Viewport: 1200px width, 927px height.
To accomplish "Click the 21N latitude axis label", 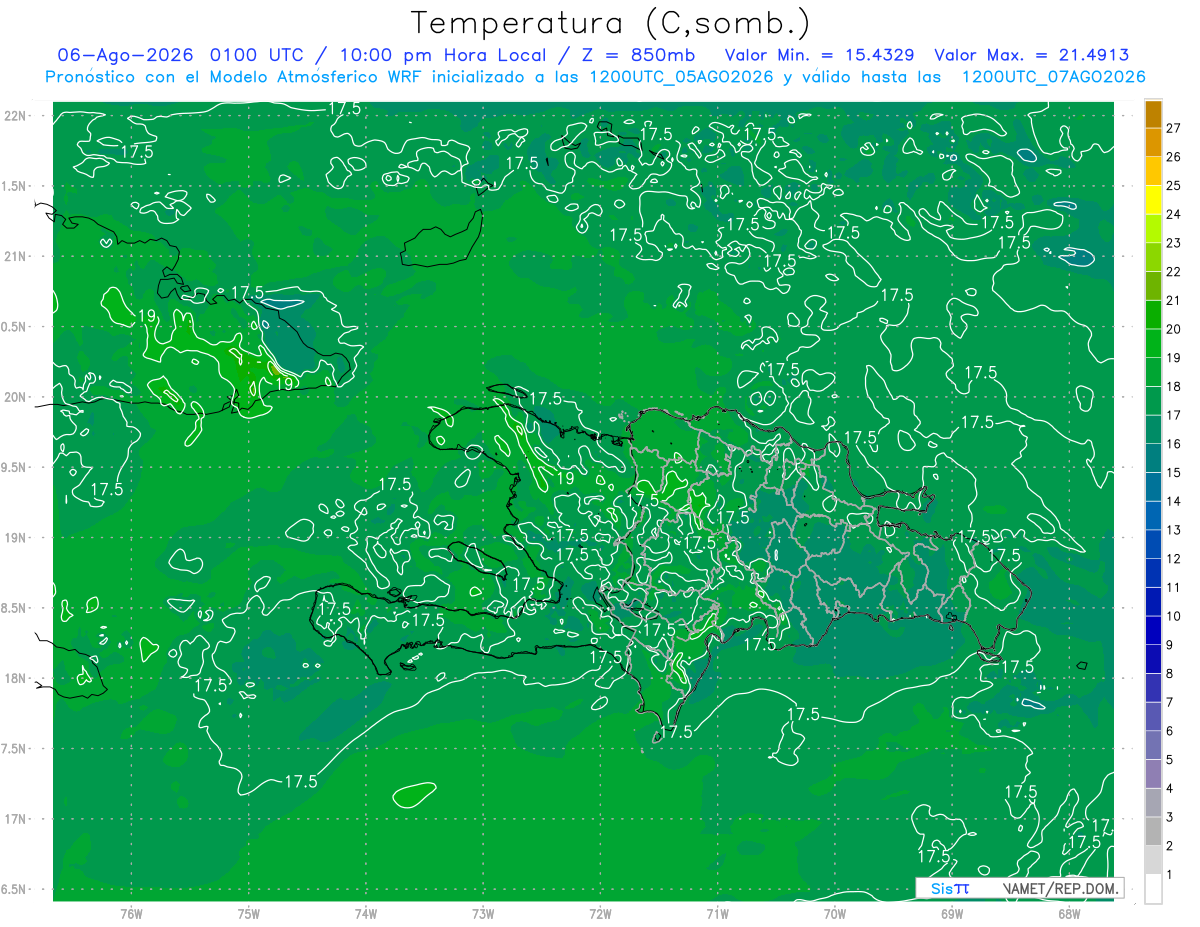I will tap(15, 257).
